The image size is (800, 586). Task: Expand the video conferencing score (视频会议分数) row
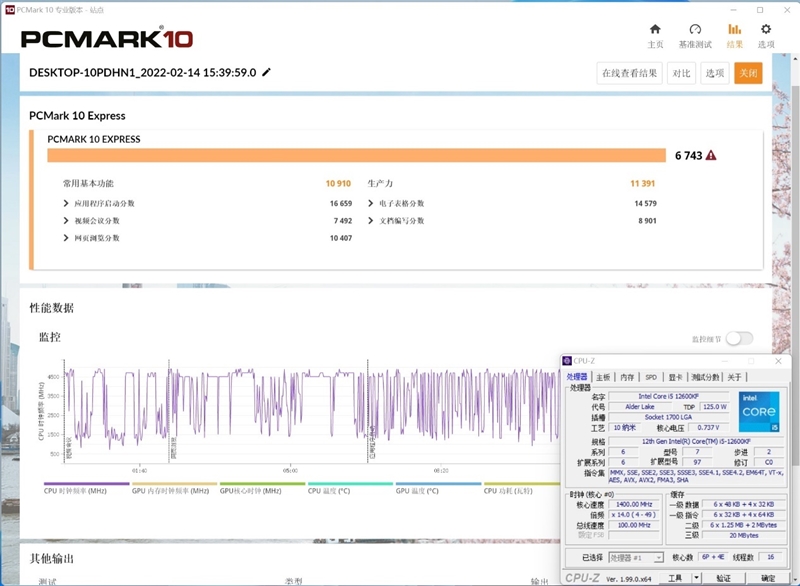[66, 220]
